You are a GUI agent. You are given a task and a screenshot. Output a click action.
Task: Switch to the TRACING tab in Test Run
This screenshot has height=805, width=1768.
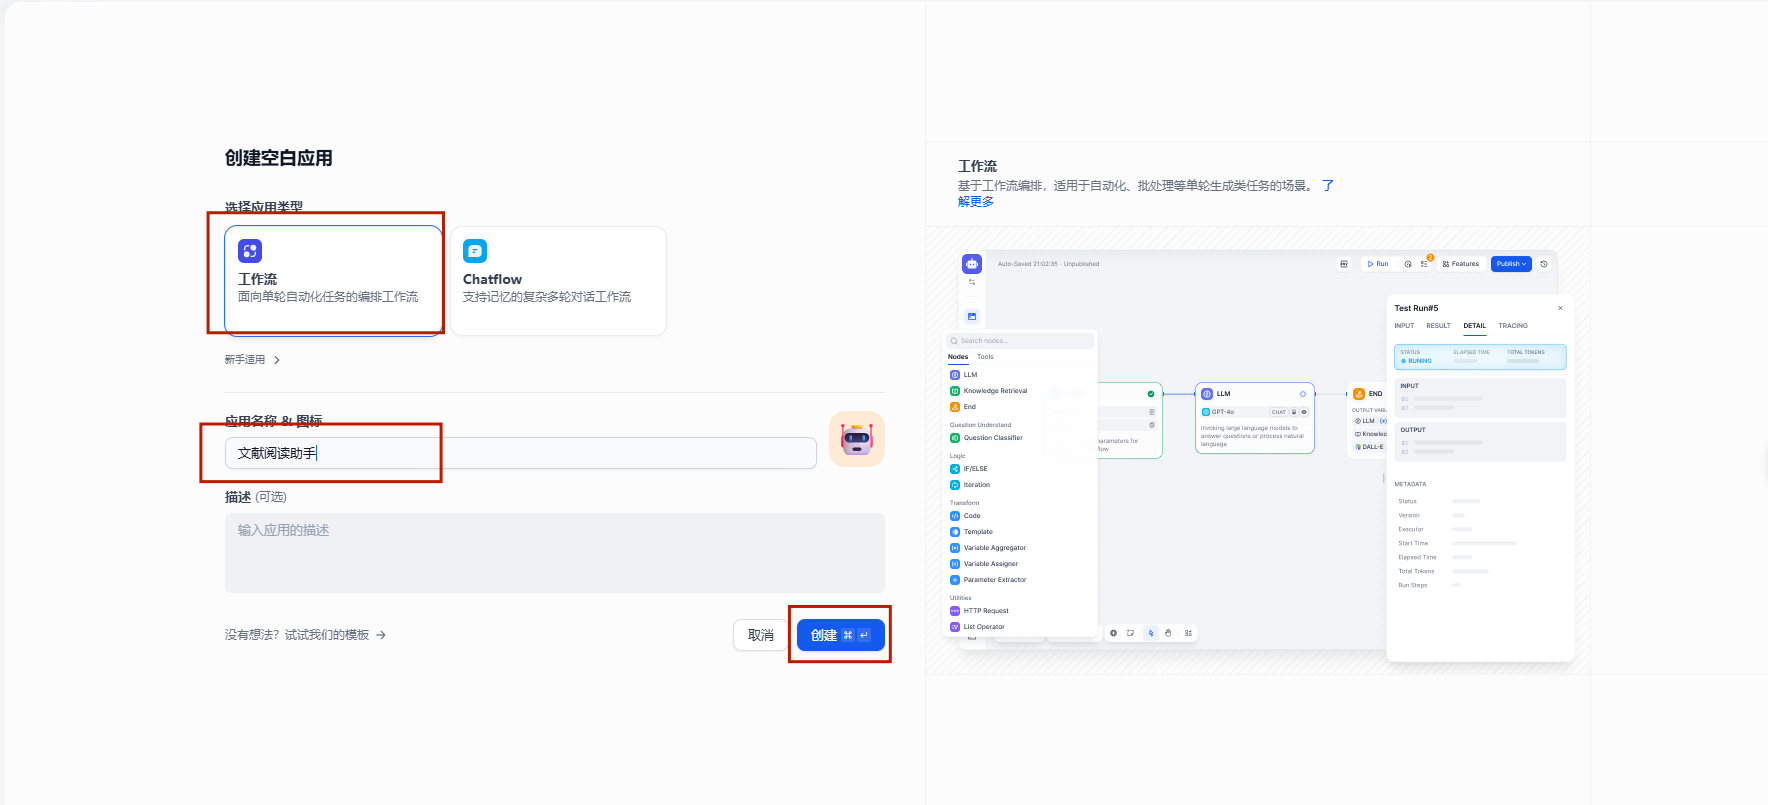point(1512,326)
